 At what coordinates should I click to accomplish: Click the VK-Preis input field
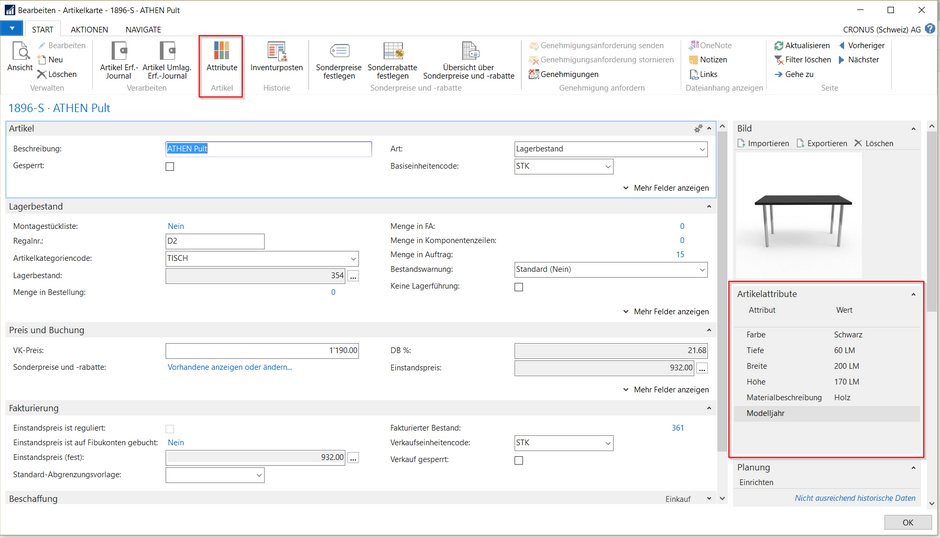tap(262, 350)
